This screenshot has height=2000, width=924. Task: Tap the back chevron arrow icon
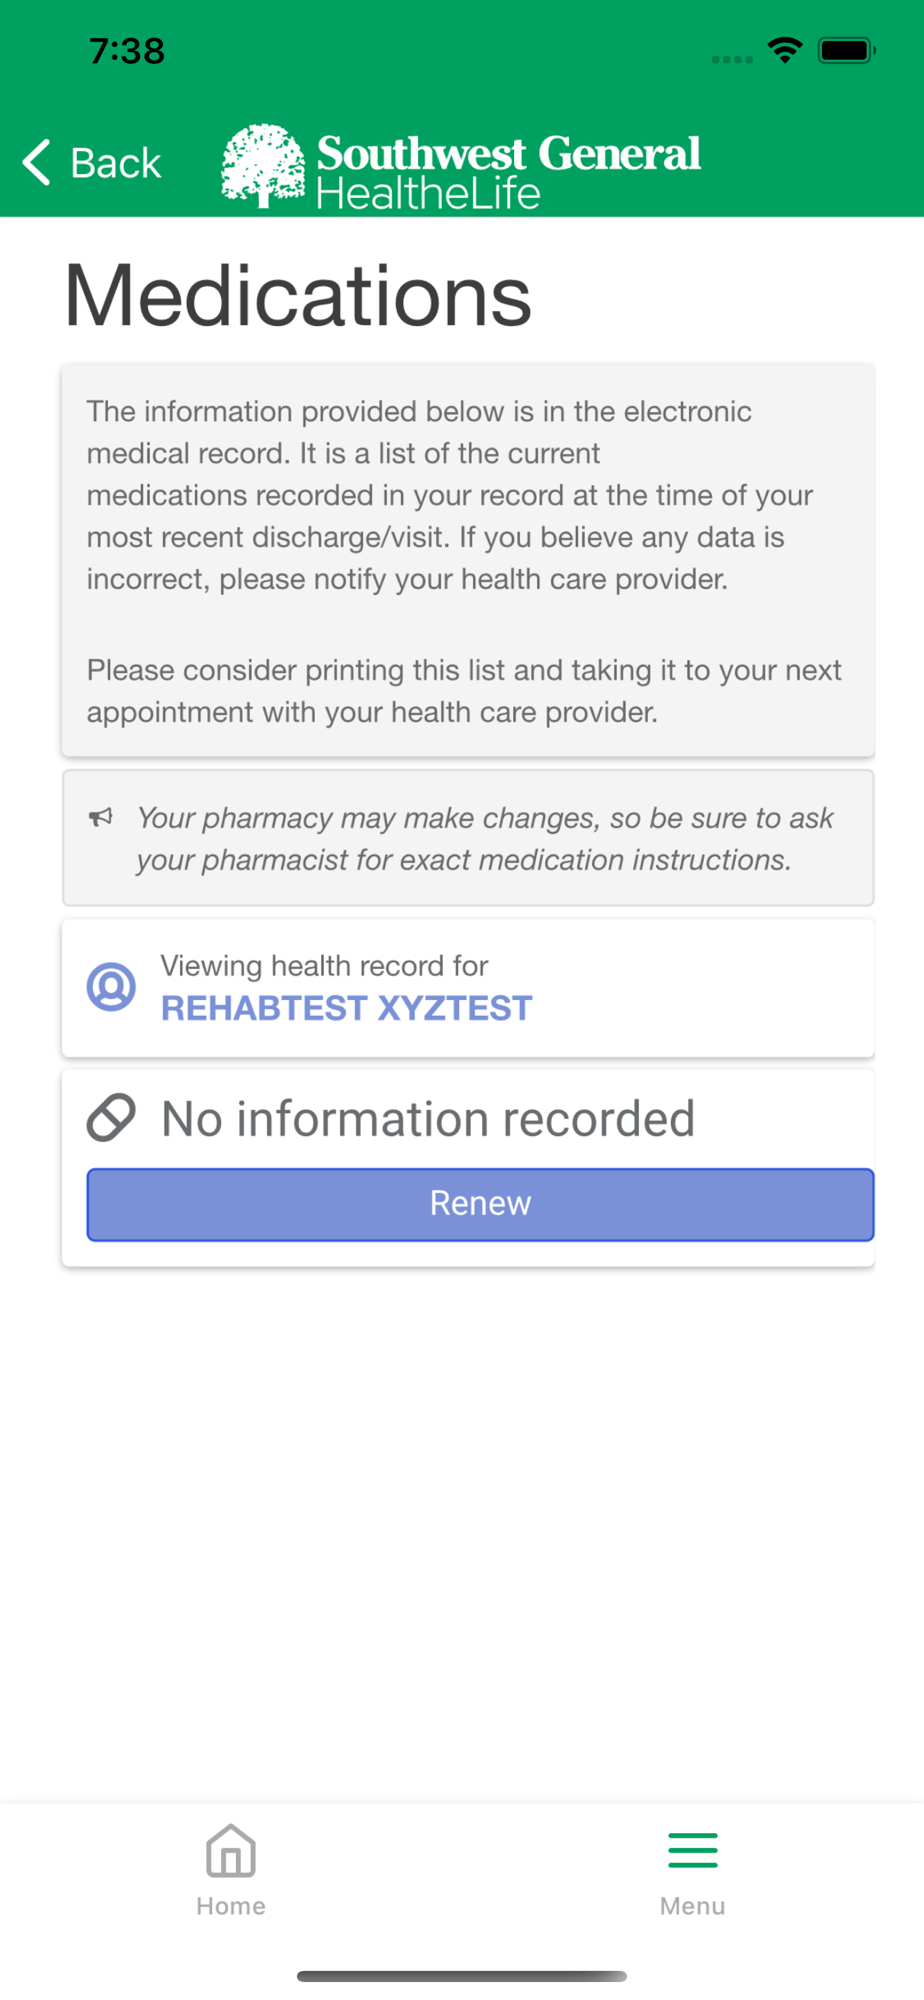pyautogui.click(x=37, y=162)
